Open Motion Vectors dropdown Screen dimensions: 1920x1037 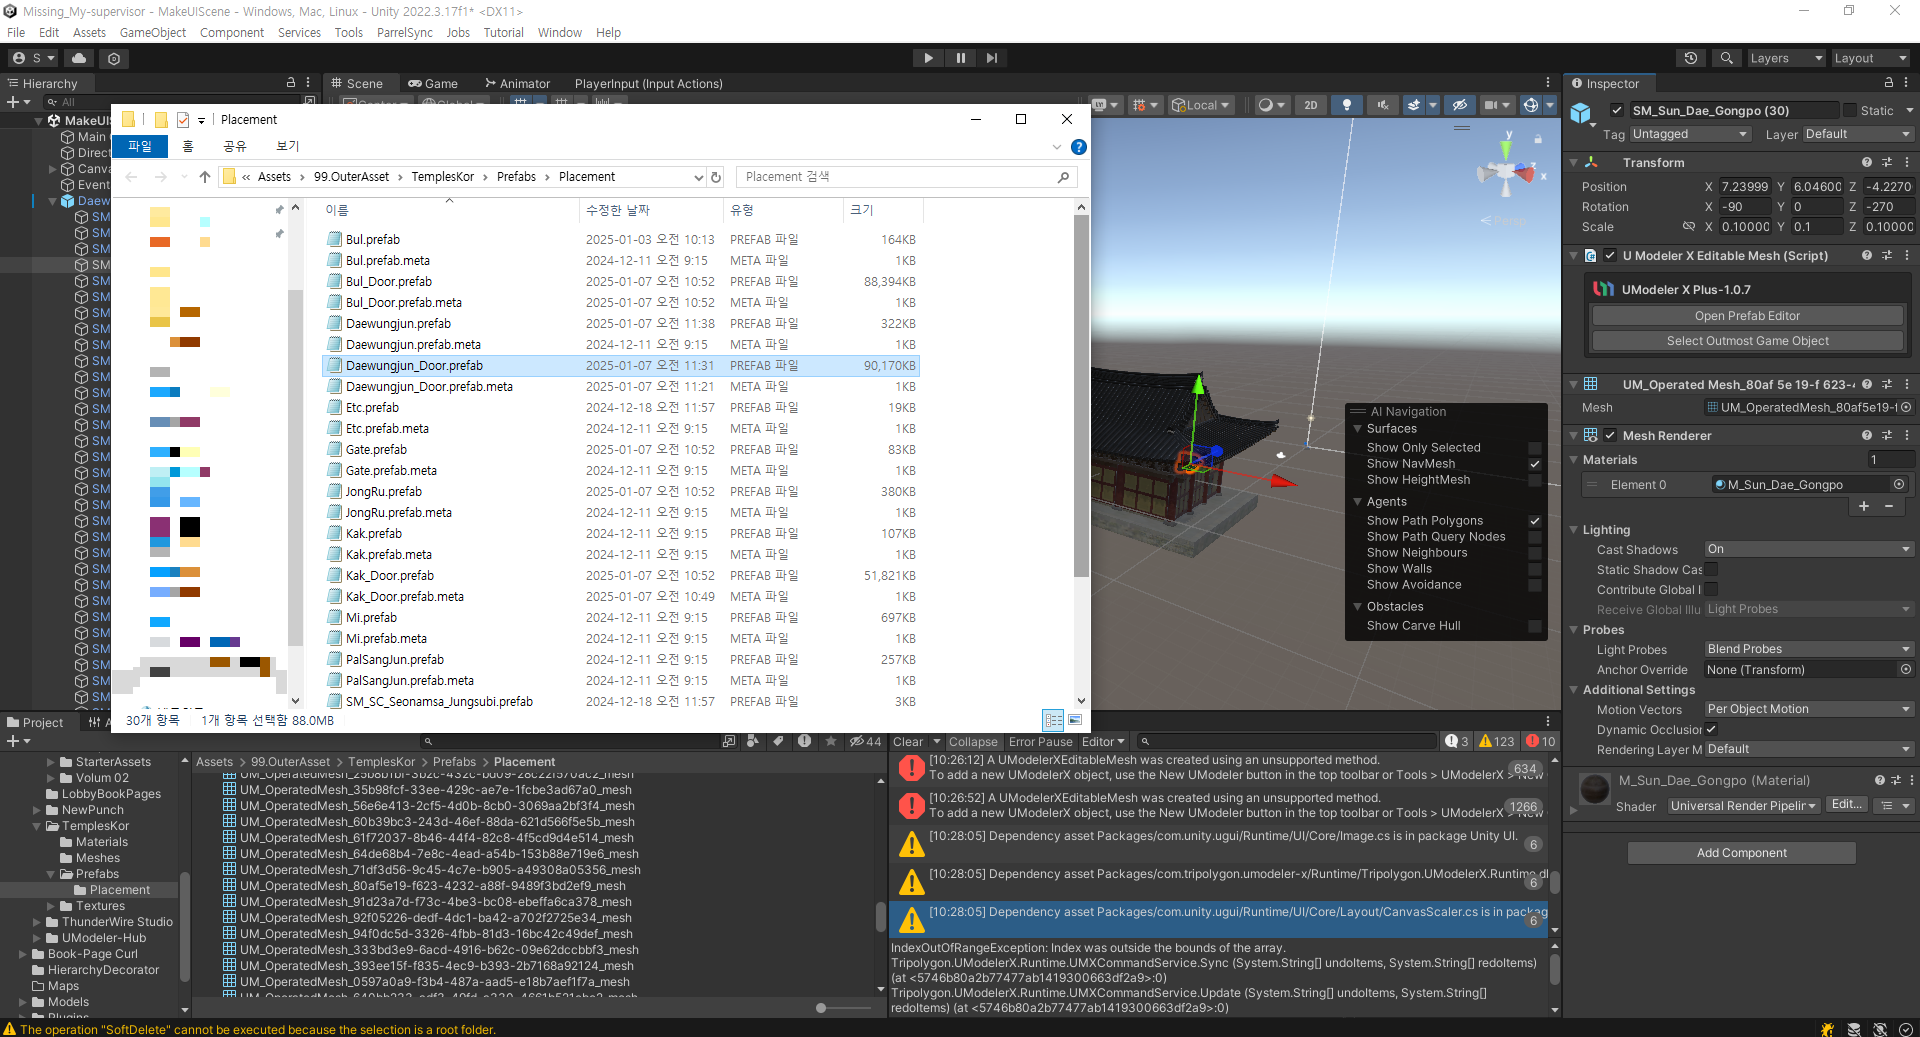tap(1808, 709)
